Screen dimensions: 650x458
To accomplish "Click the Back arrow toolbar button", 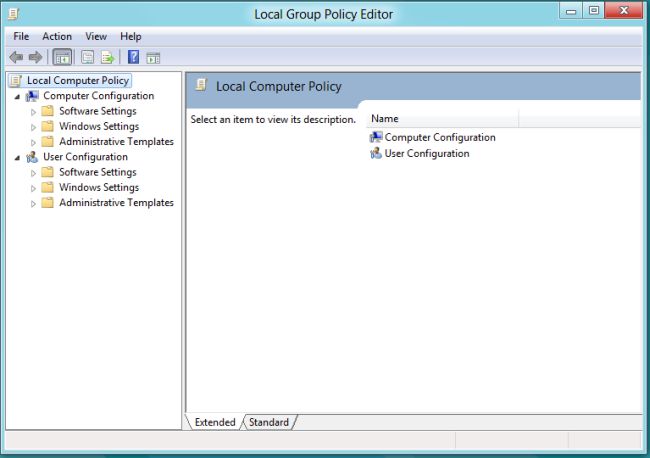I will coord(16,57).
